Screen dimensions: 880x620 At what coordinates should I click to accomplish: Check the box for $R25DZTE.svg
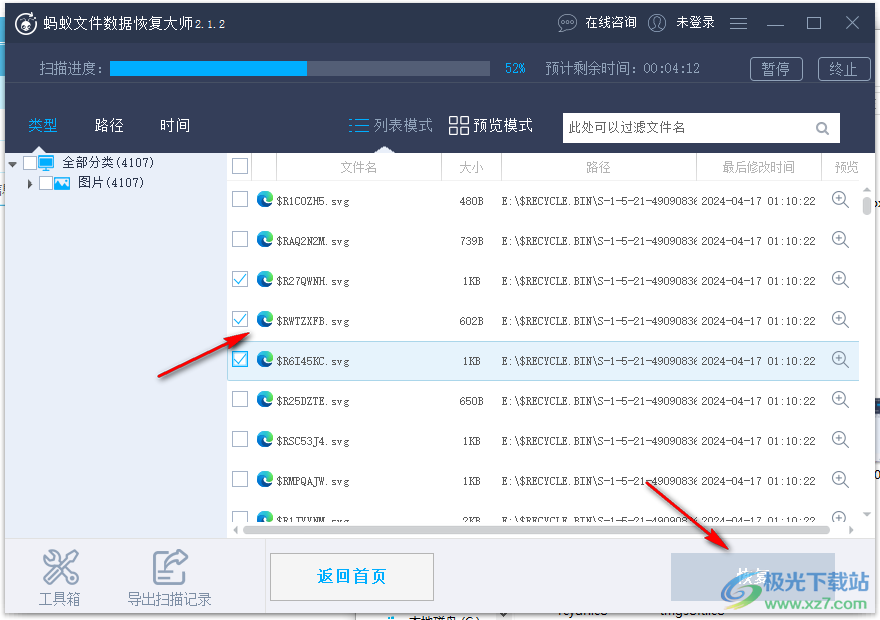pos(240,399)
